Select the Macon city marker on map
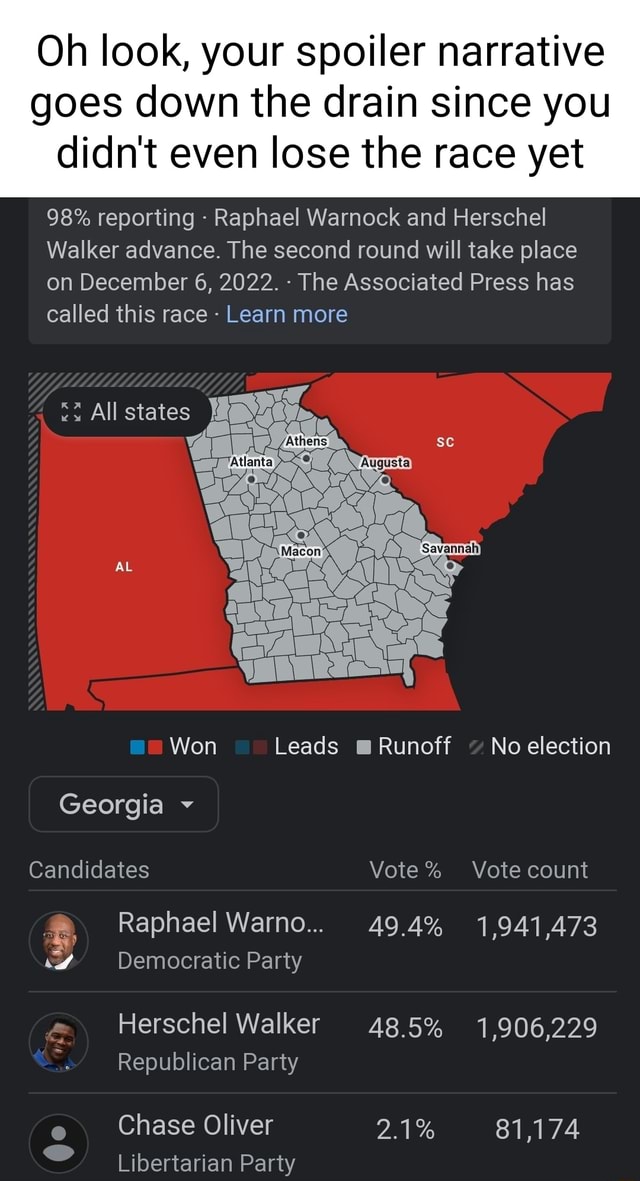Screen dimensions: 640x1181 (x=300, y=536)
